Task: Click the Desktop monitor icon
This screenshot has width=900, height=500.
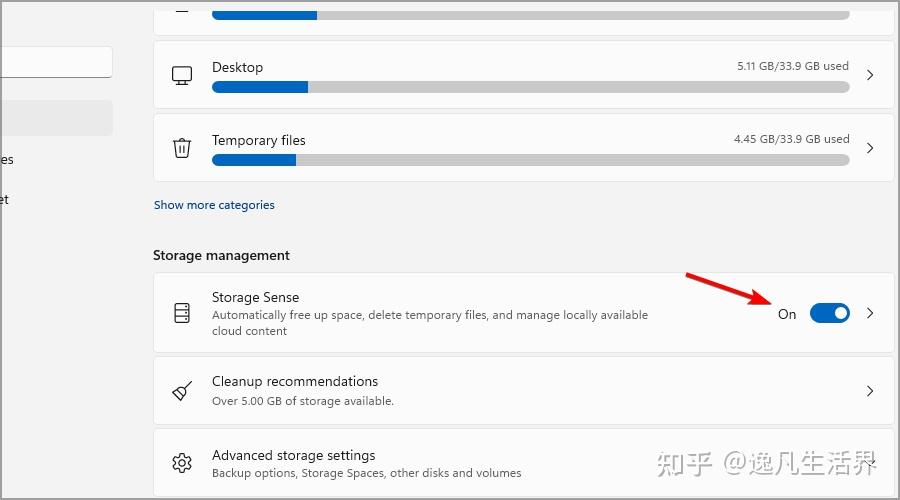Action: point(182,75)
